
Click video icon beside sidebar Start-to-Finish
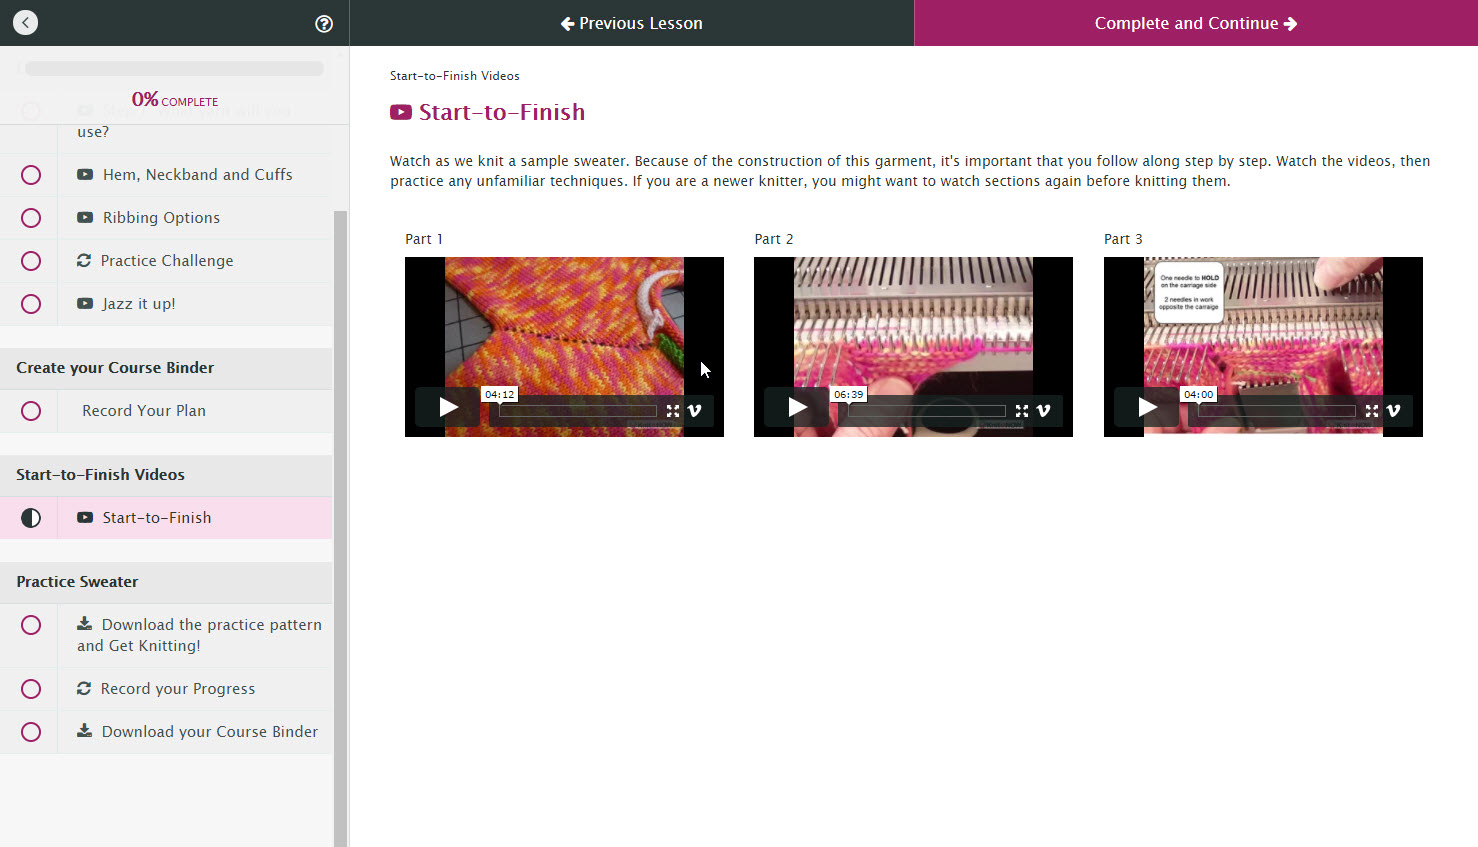coord(85,517)
